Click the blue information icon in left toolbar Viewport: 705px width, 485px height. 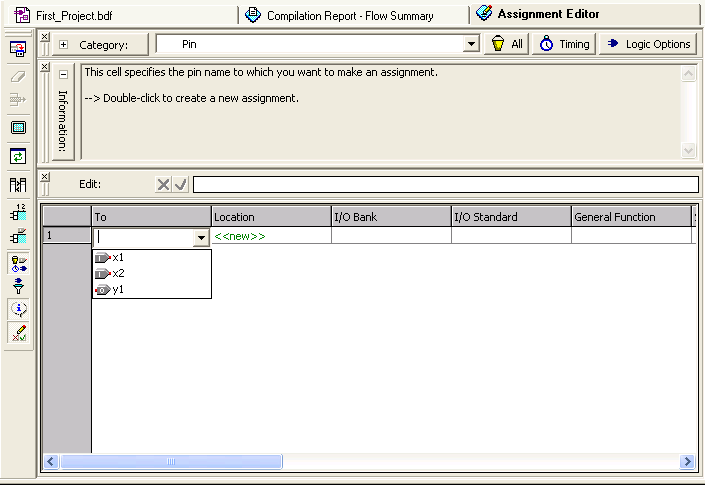coord(18,310)
